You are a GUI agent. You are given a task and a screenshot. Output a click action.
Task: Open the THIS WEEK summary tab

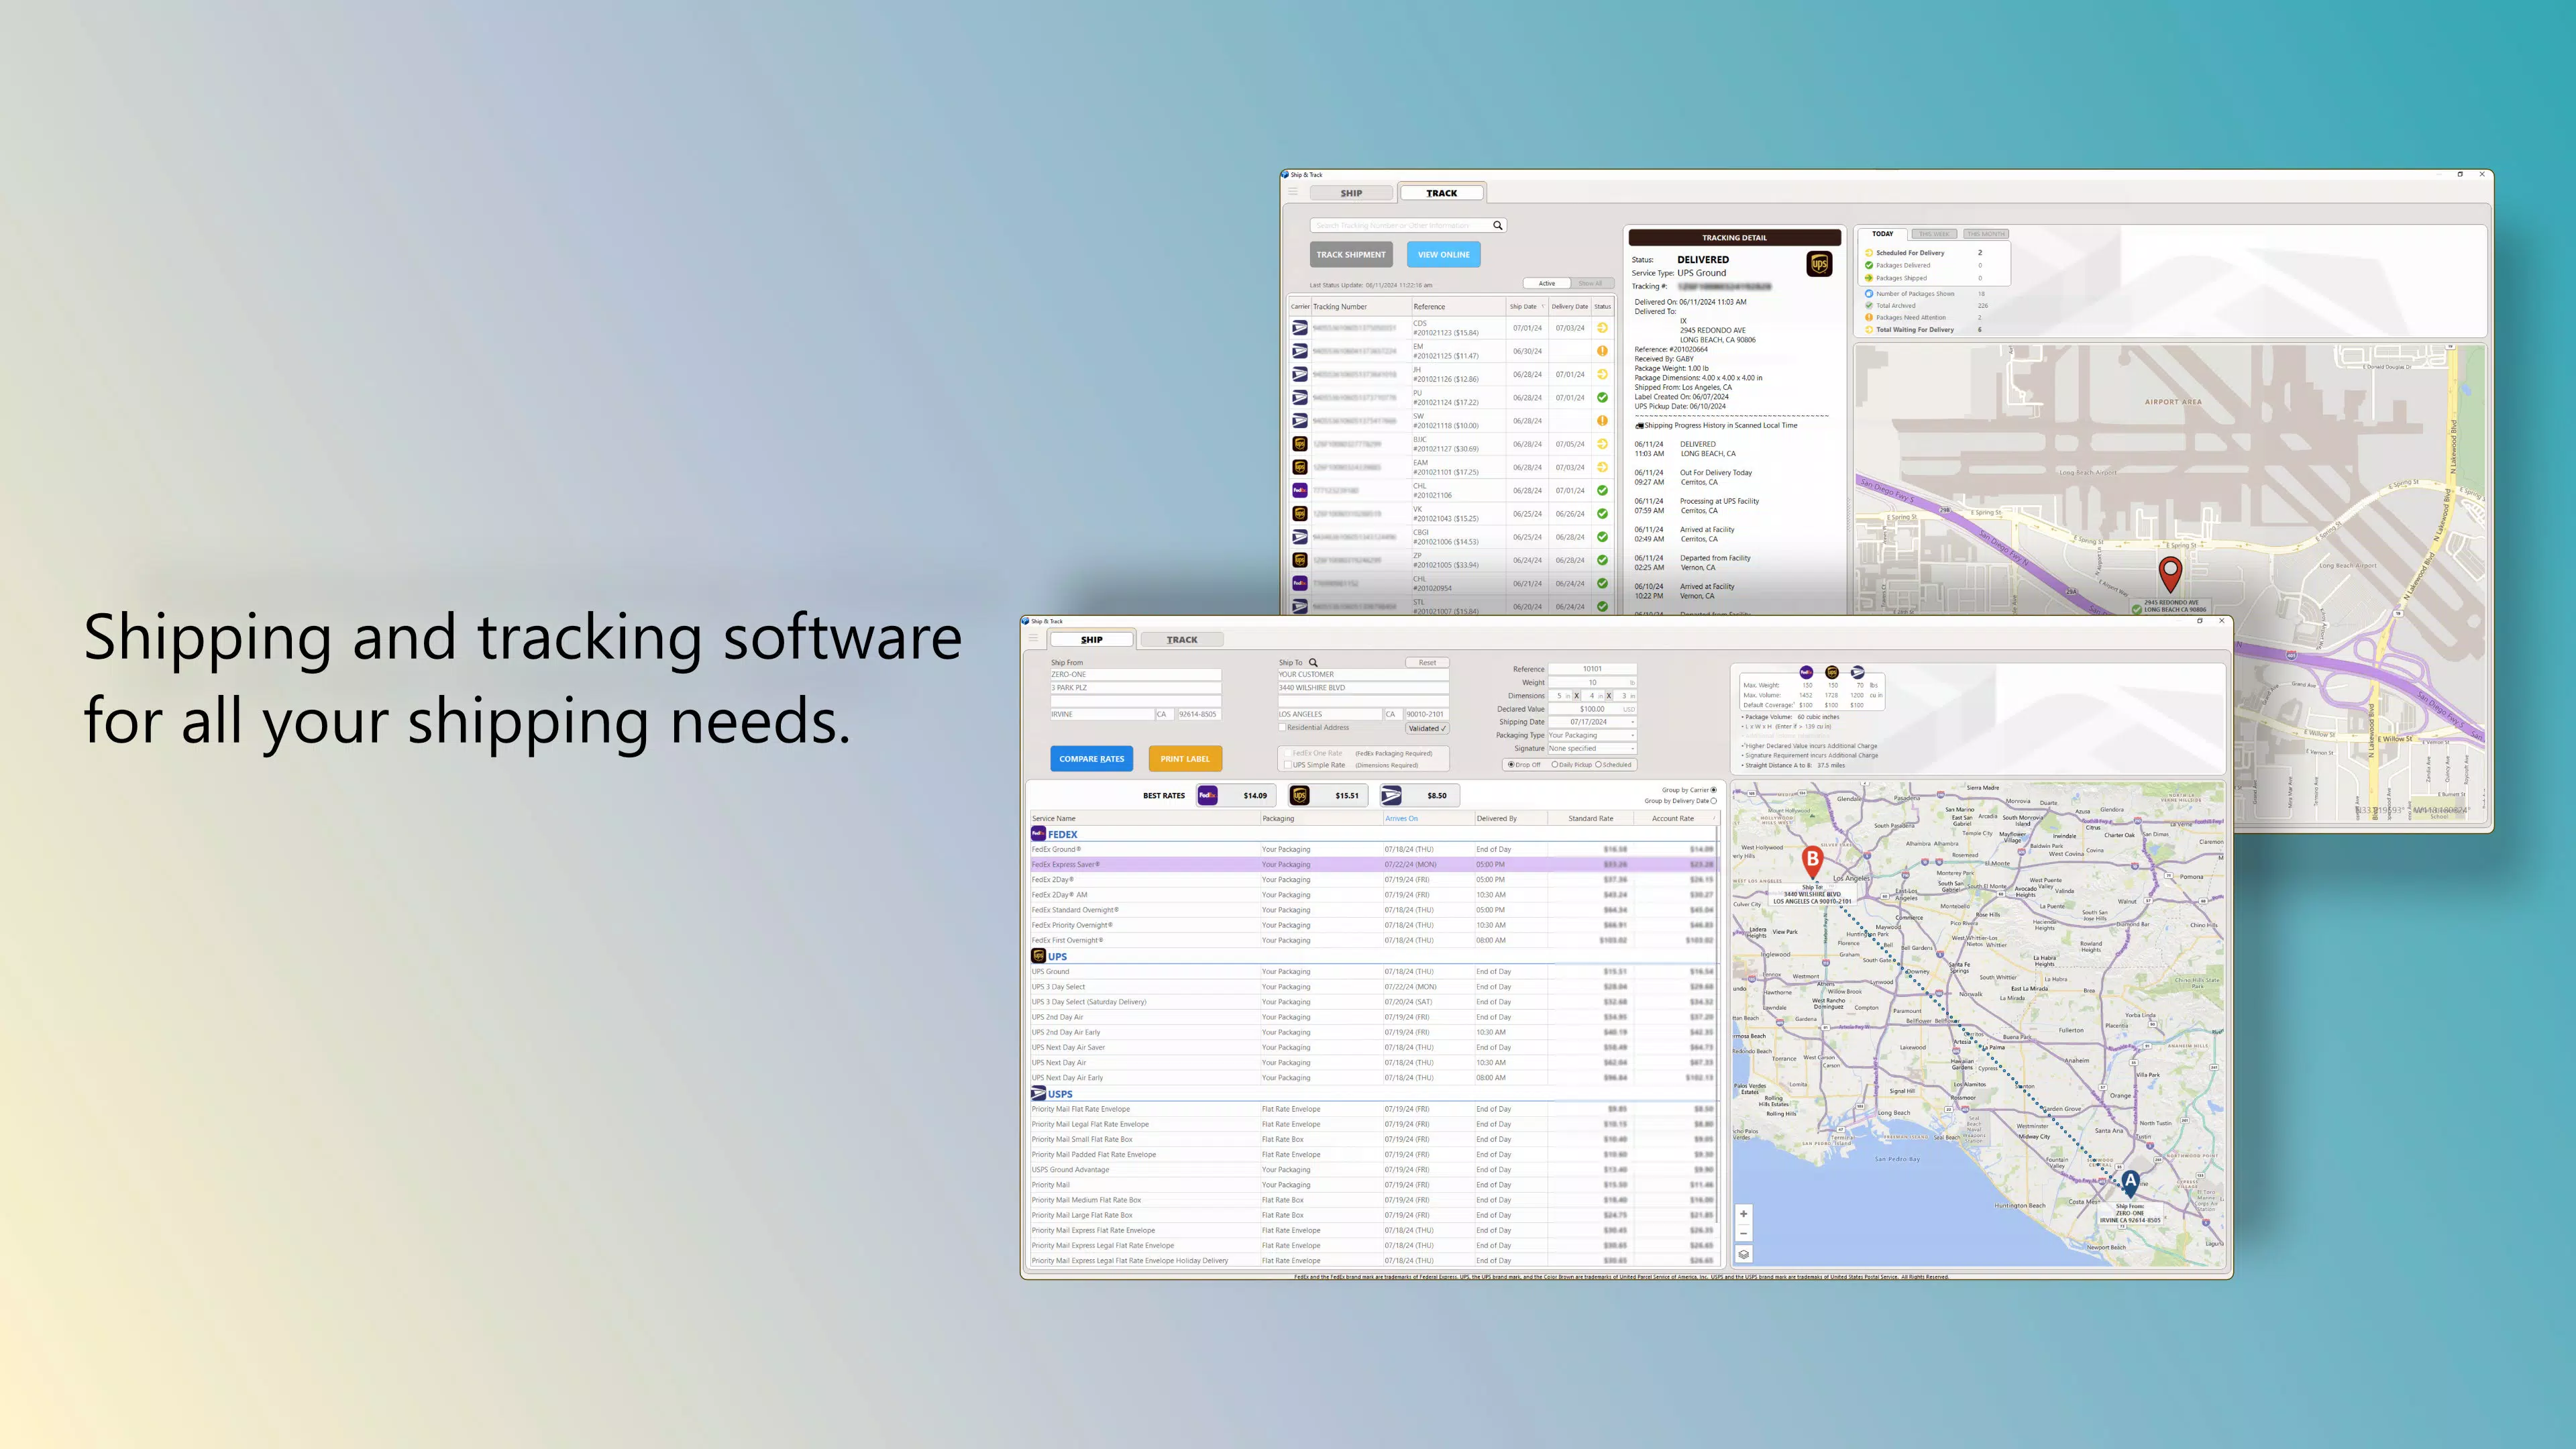(1934, 234)
